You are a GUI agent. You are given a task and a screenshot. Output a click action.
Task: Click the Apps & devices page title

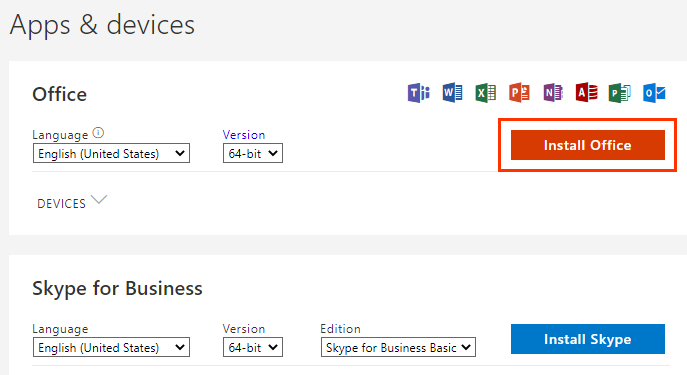(102, 25)
